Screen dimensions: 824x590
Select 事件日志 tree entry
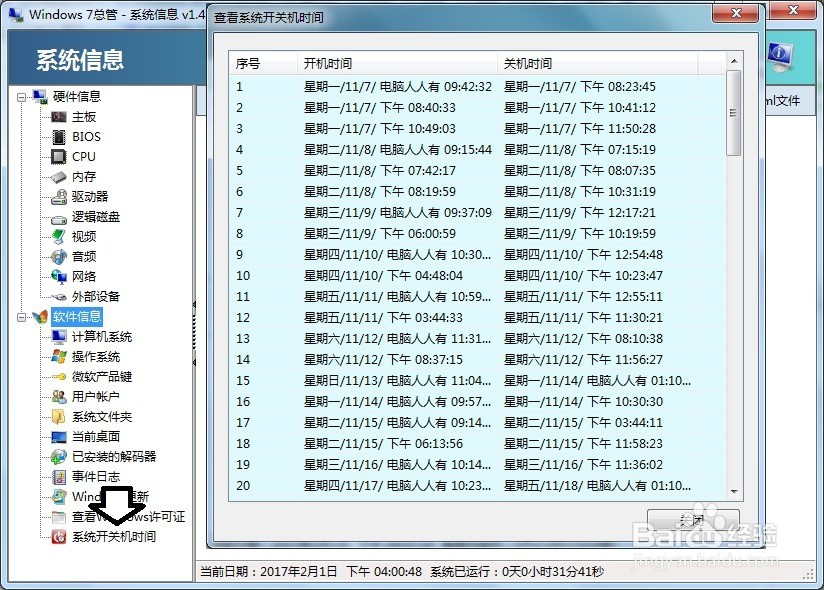96,477
